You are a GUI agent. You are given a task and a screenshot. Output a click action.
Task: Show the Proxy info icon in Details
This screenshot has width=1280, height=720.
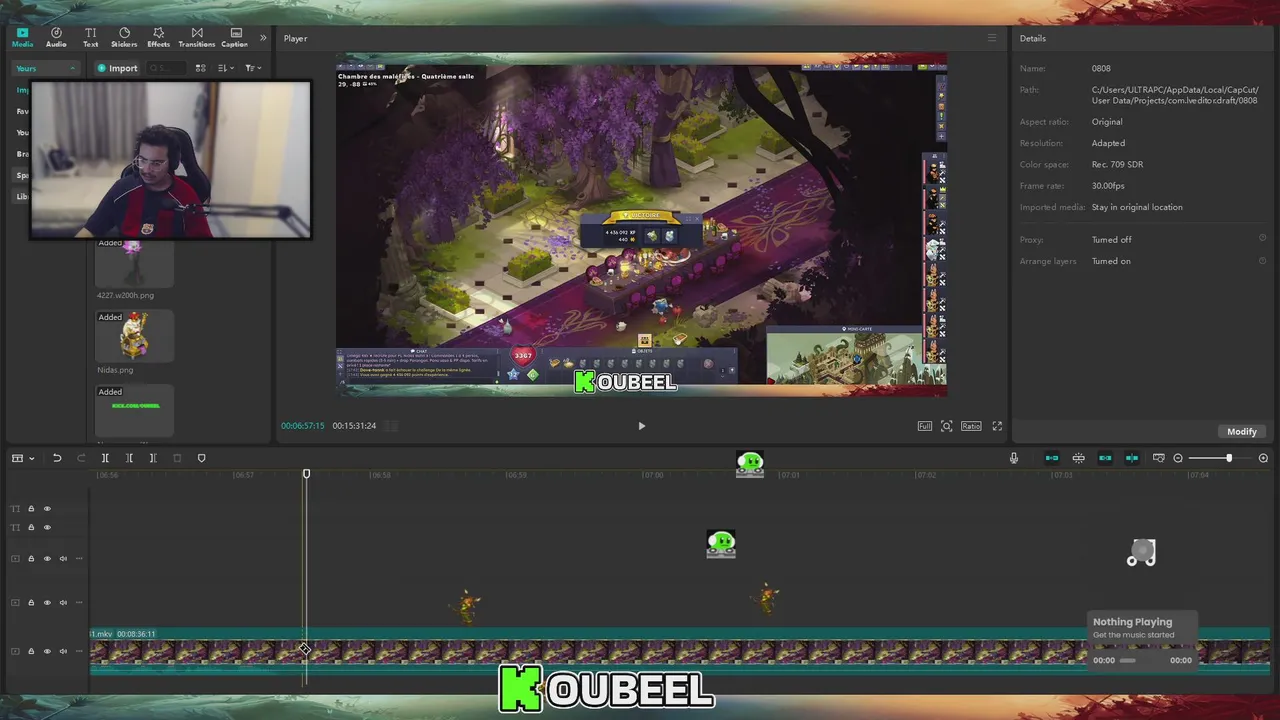[x=1262, y=239]
